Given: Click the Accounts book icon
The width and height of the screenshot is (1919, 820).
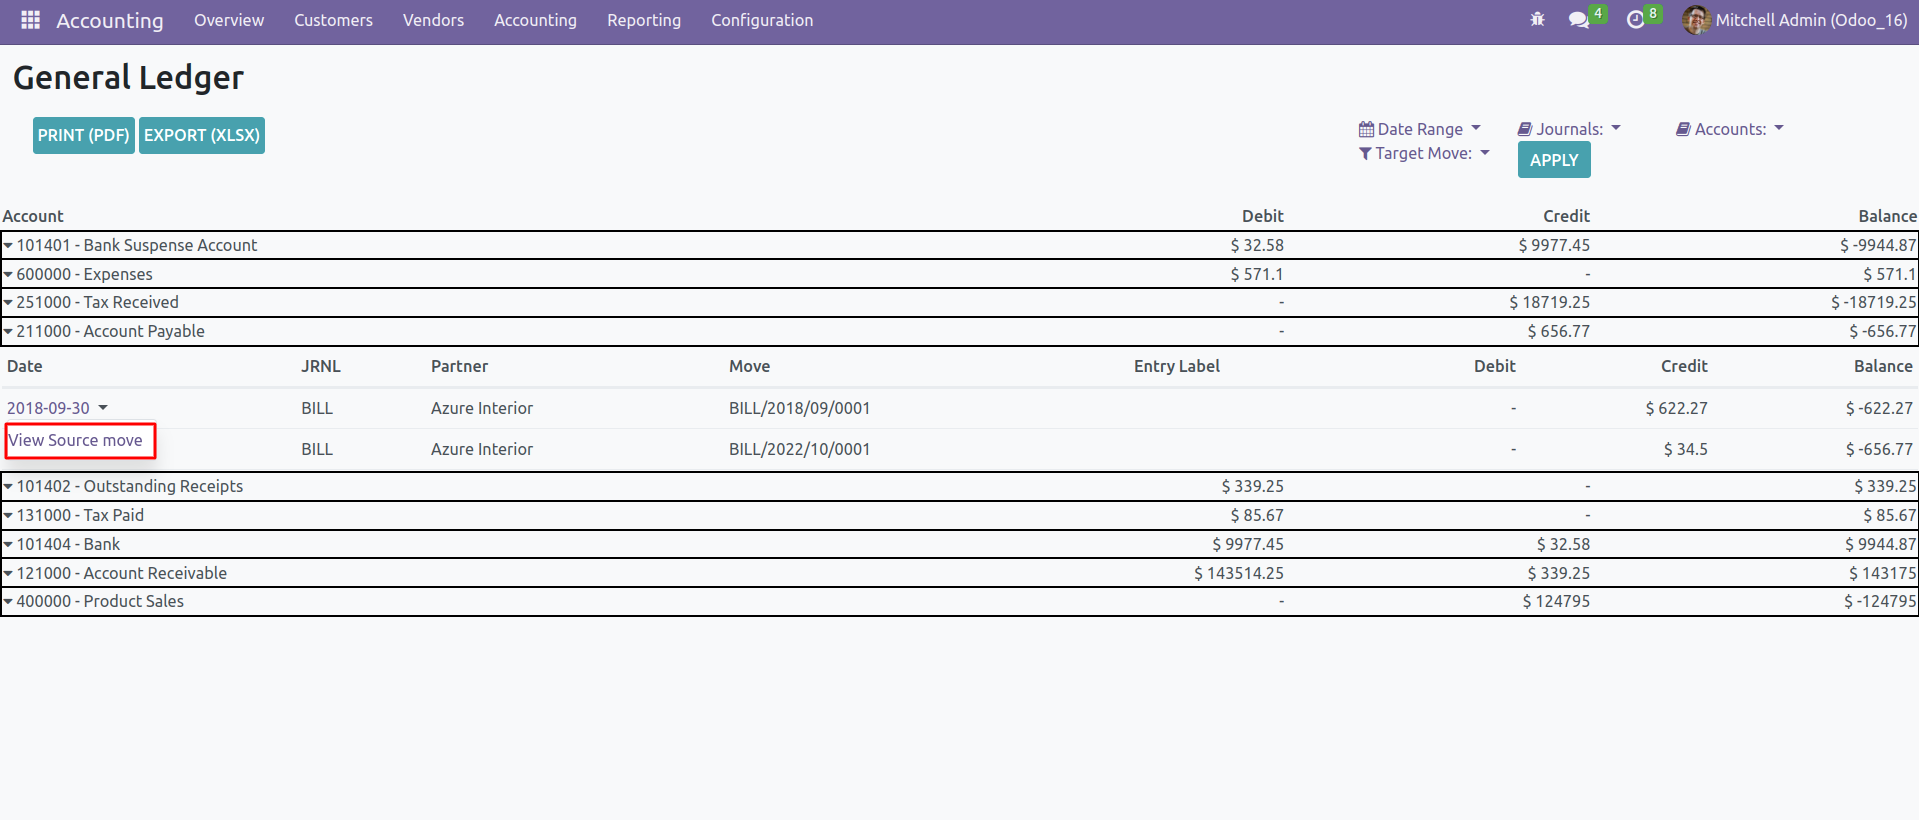Looking at the screenshot, I should click(1683, 129).
